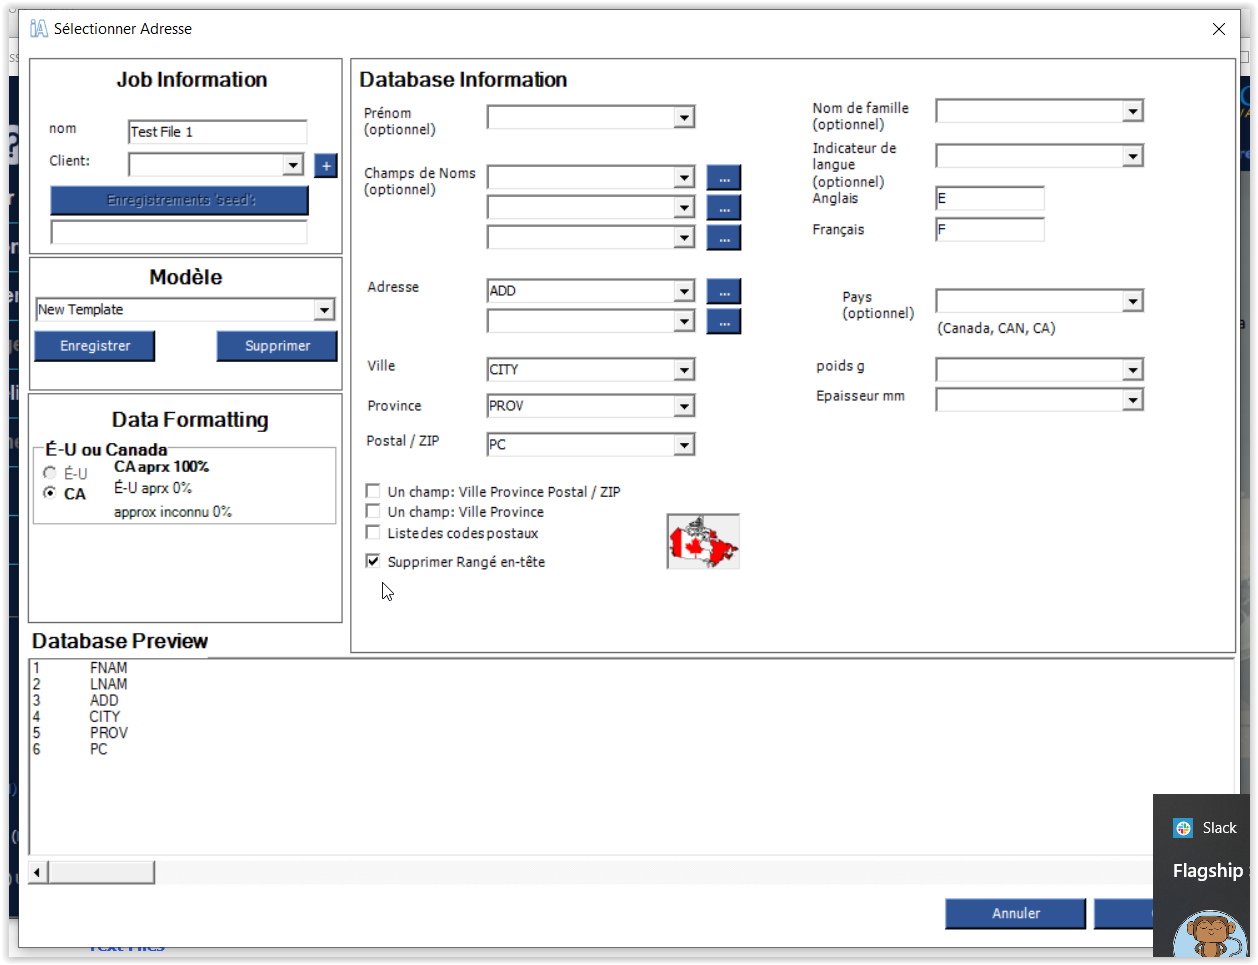Open the Pays dropdown

tap(1132, 301)
